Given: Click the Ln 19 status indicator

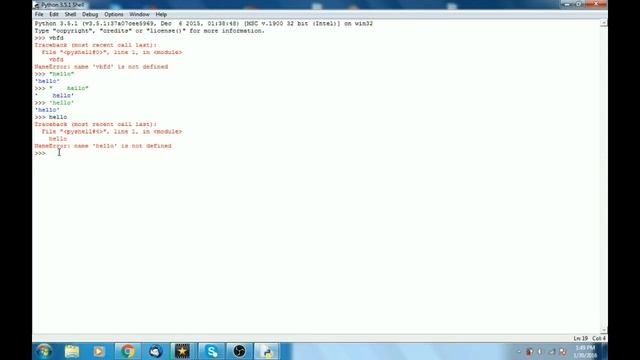Looking at the screenshot, I should (x=580, y=338).
